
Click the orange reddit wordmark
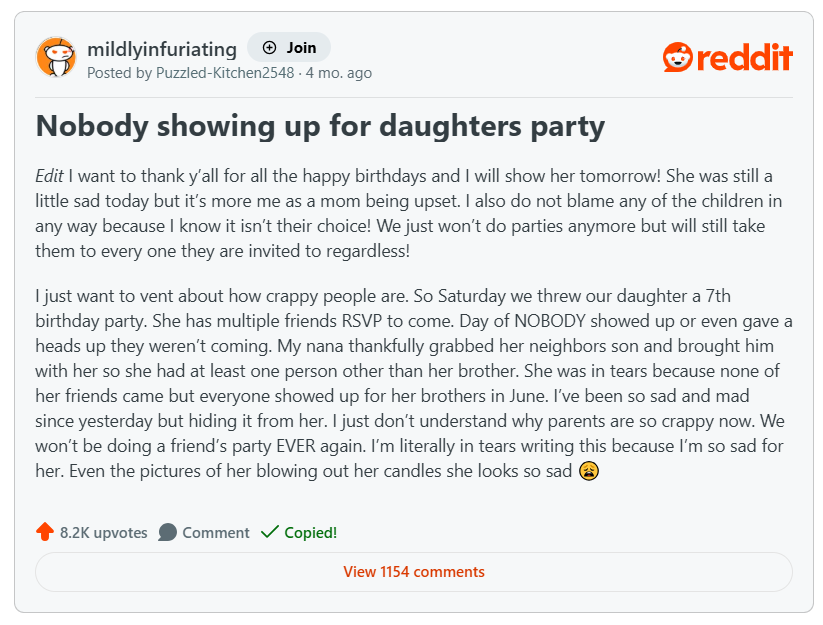click(x=744, y=57)
